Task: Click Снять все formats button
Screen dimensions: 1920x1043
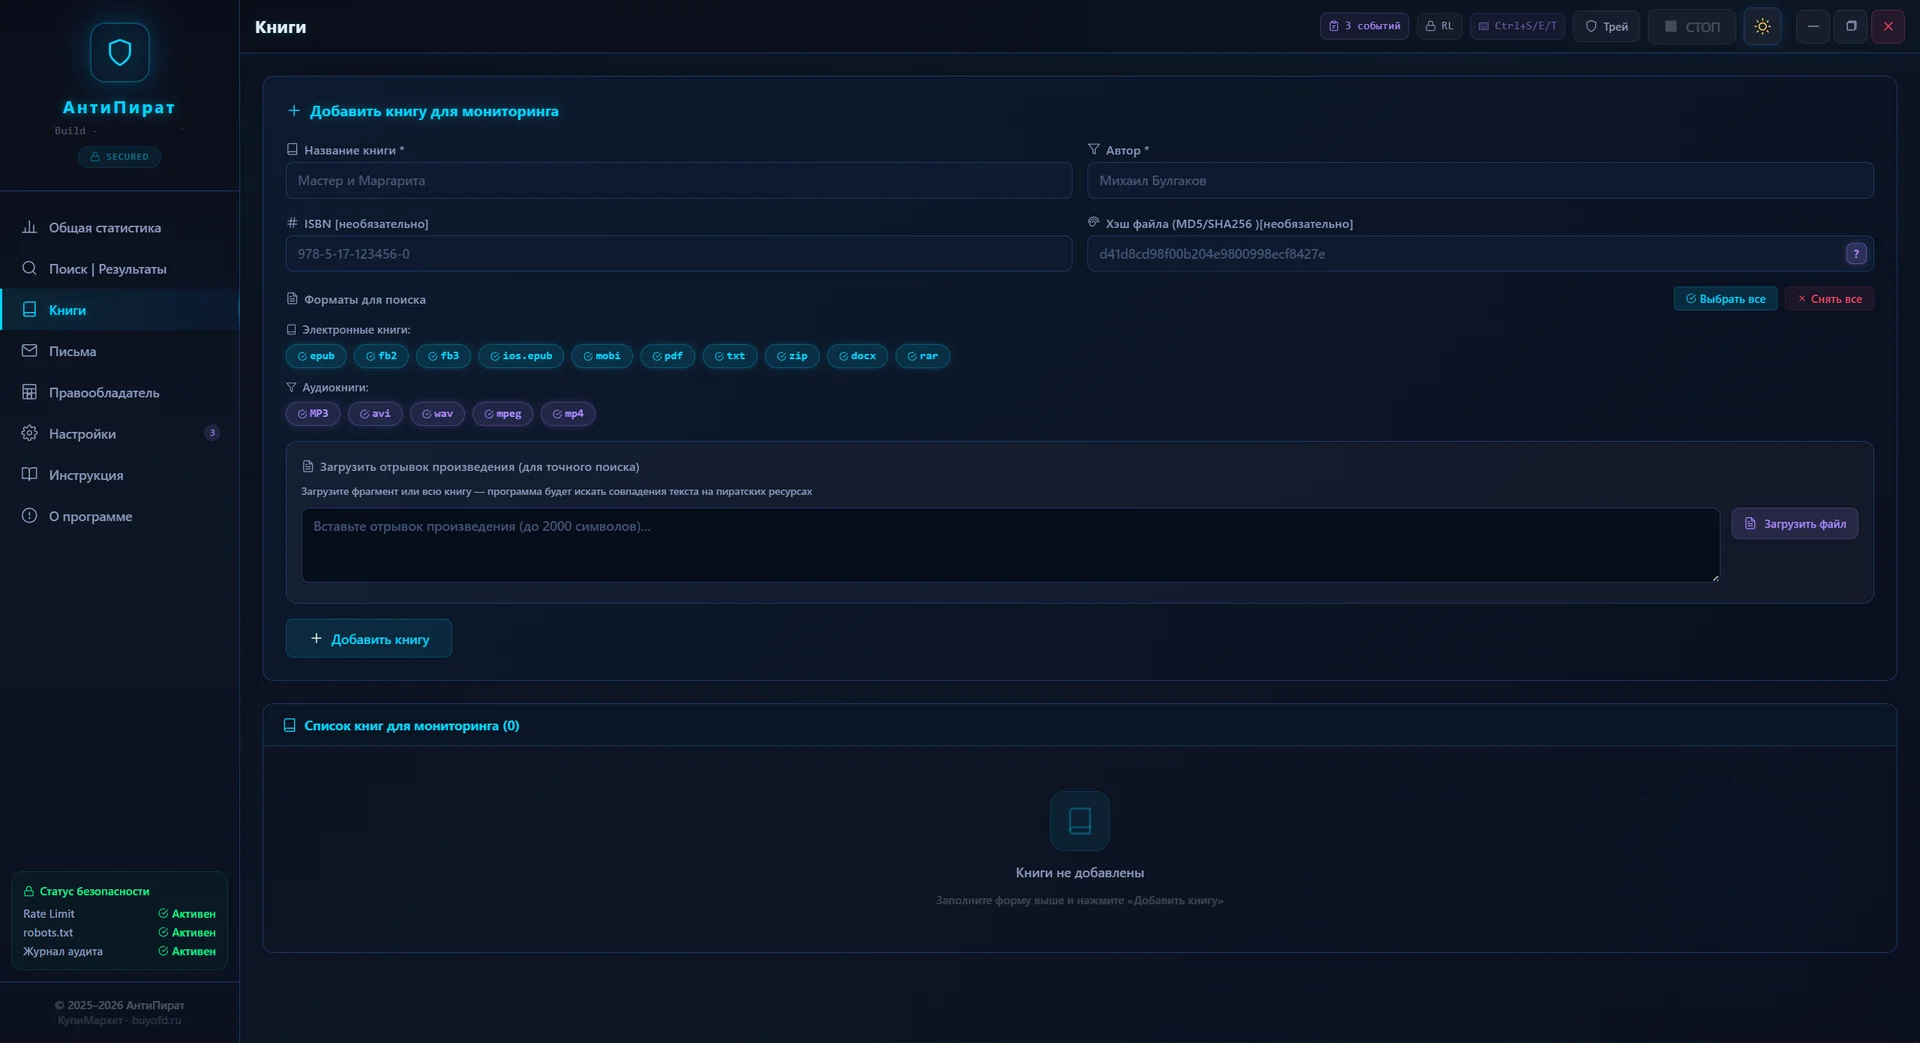Action: [x=1829, y=299]
